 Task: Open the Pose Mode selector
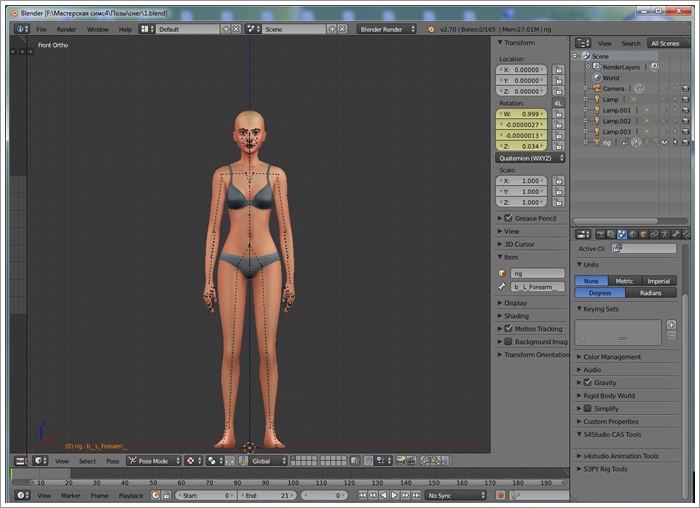(153, 461)
